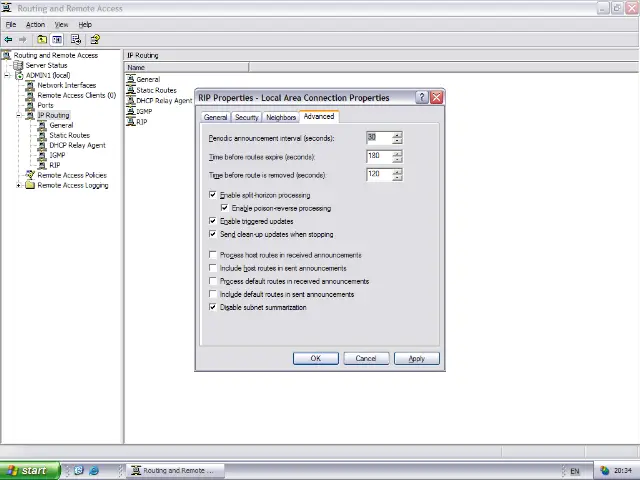Collapse the ADMIN1 (local) tree node
The image size is (640, 480).
tap(7, 76)
